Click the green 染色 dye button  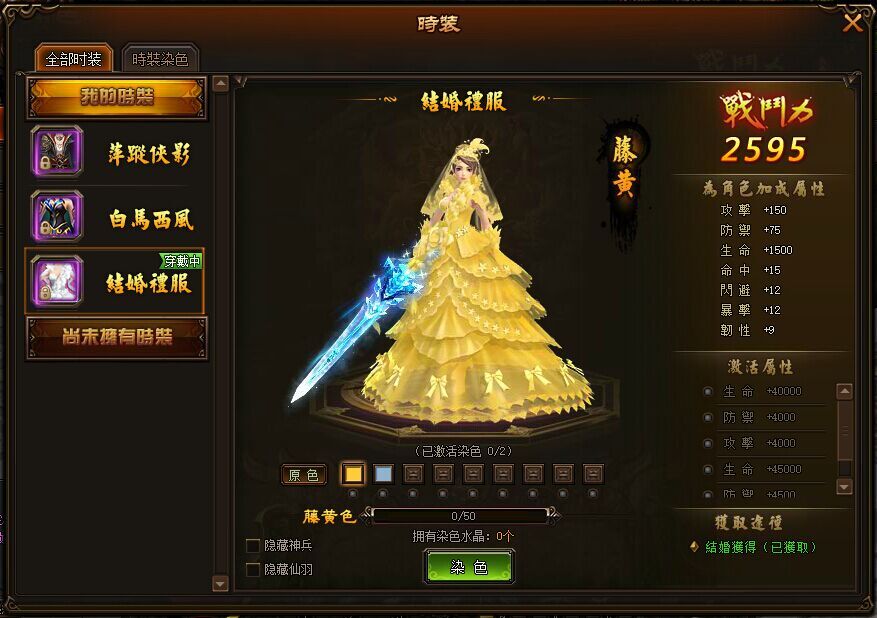469,567
